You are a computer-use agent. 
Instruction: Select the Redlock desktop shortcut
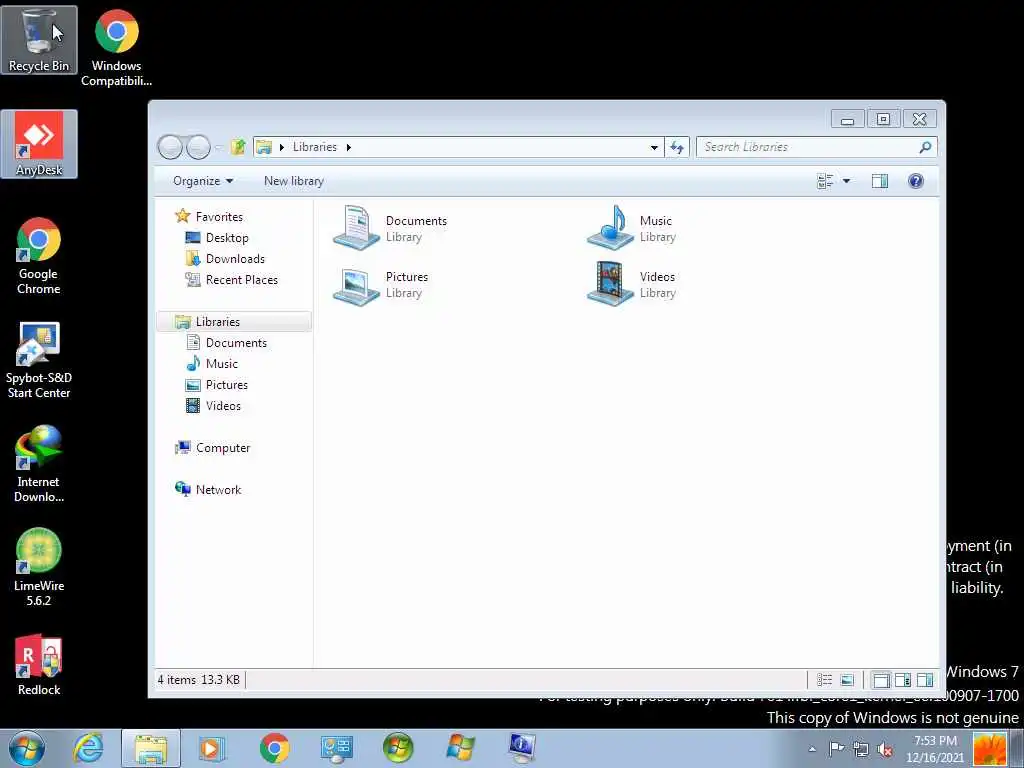tap(39, 664)
